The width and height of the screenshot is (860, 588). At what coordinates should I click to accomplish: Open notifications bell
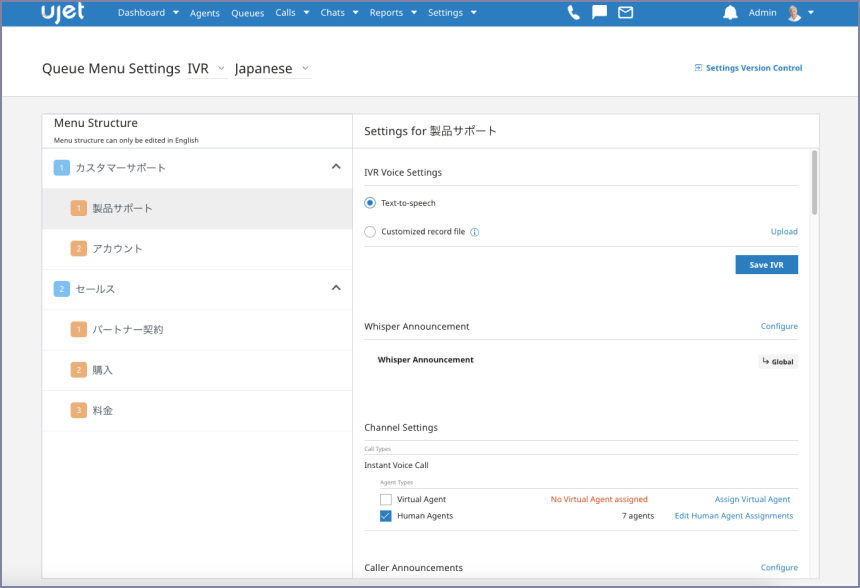(x=730, y=13)
